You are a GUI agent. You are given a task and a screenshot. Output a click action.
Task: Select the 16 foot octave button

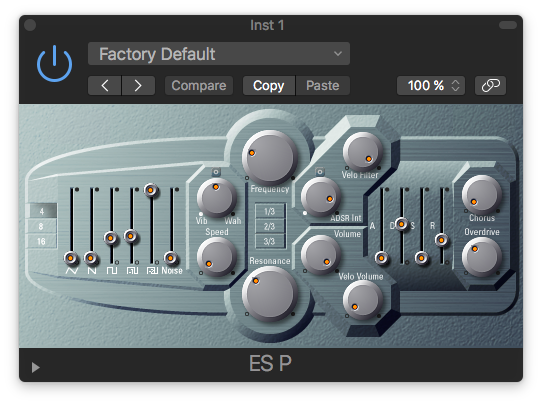click(x=41, y=241)
